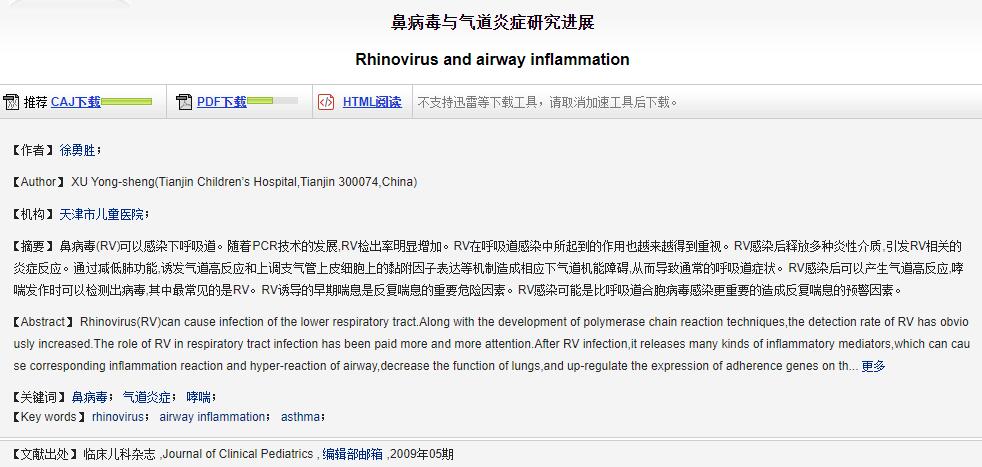Click the English keyword asthma
982x467 pixels.
click(x=300, y=416)
